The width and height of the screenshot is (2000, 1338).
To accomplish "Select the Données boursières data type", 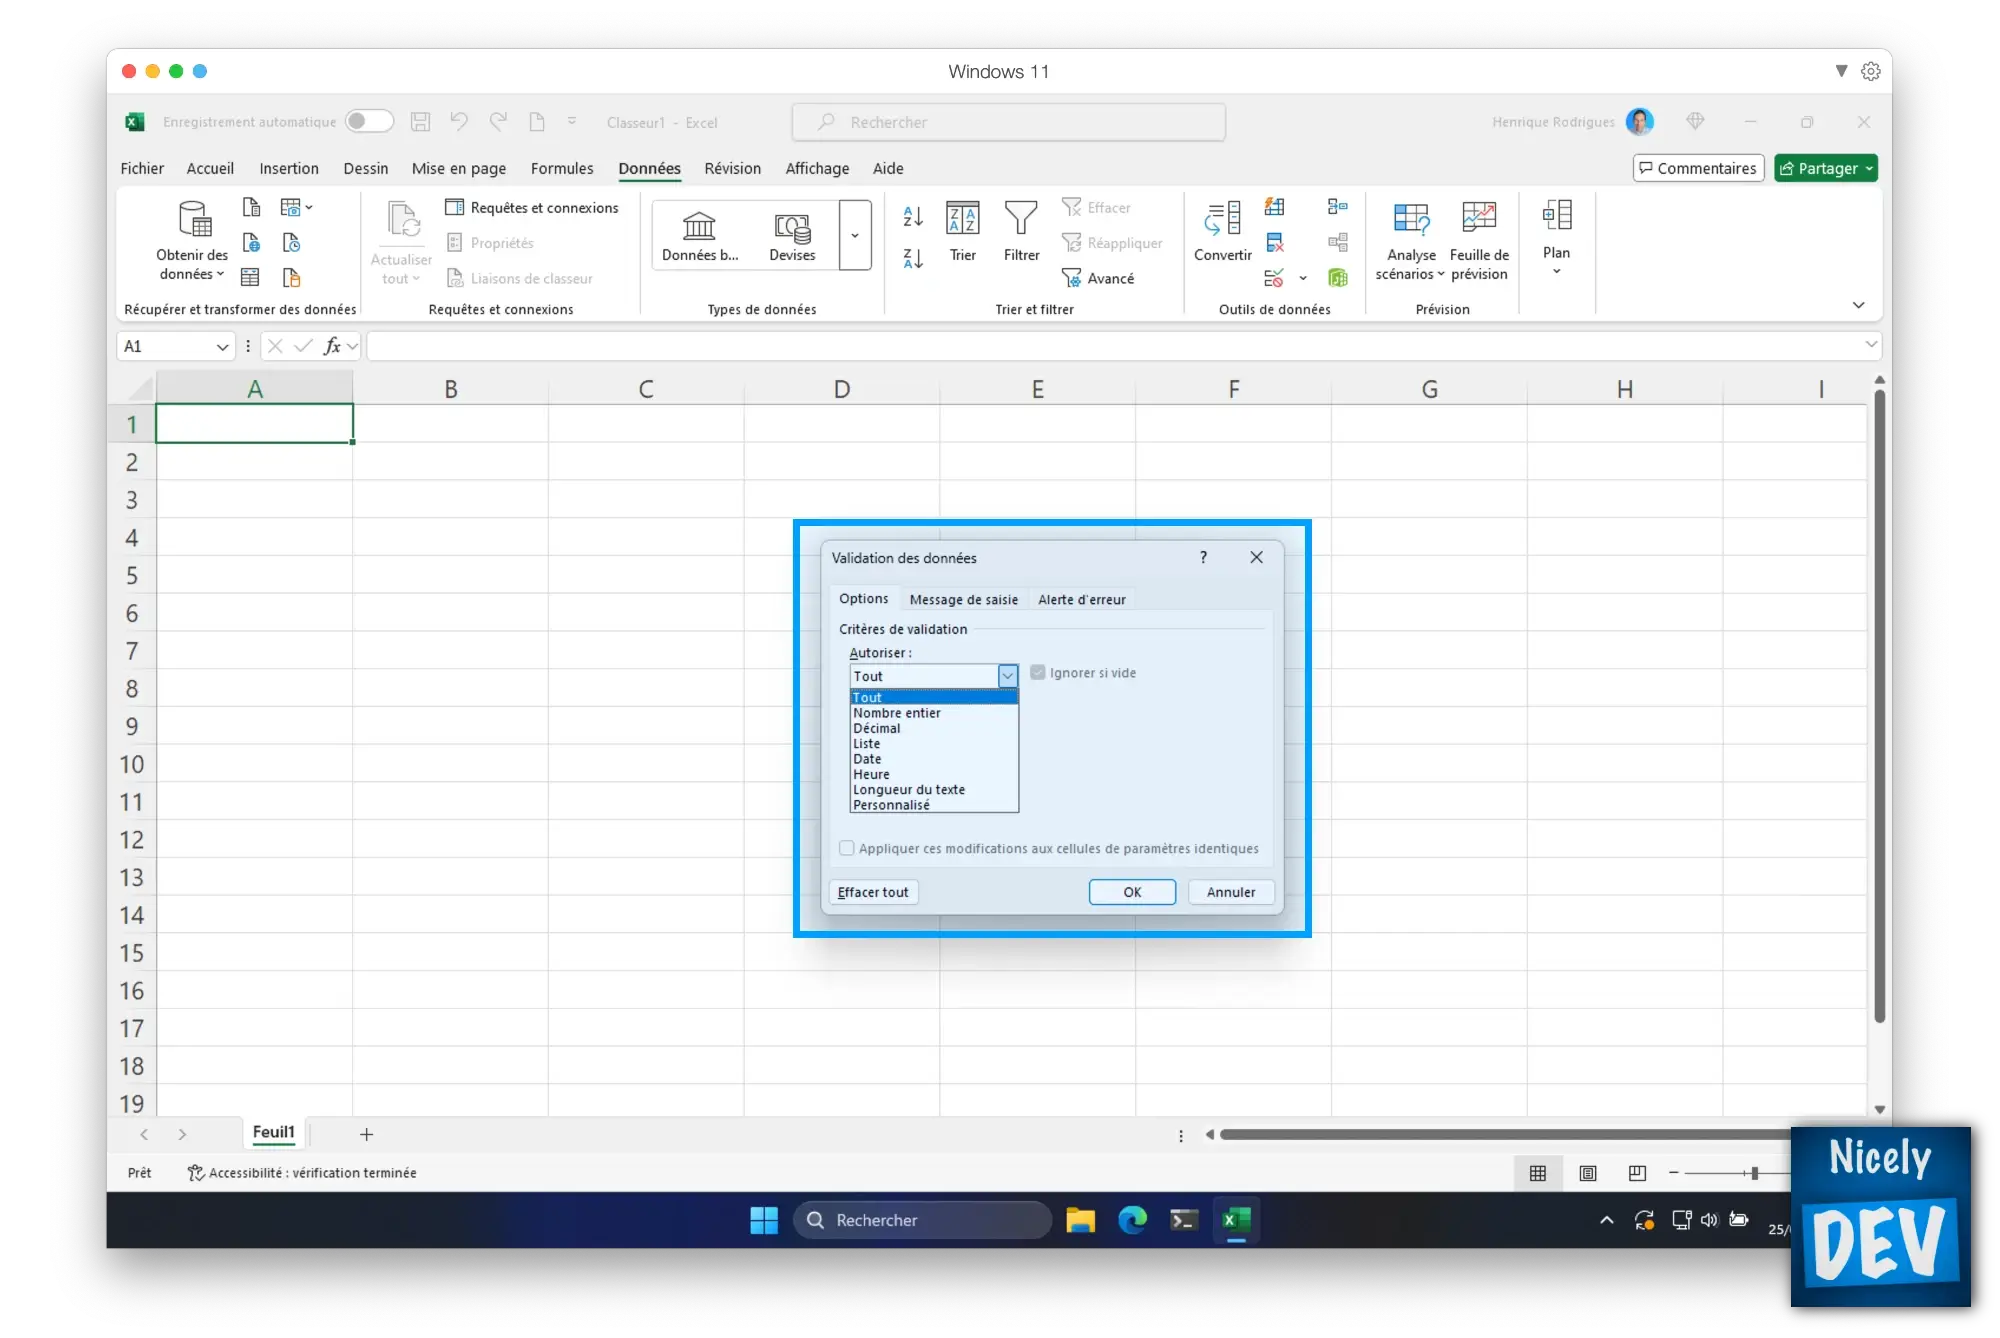I will tap(700, 236).
